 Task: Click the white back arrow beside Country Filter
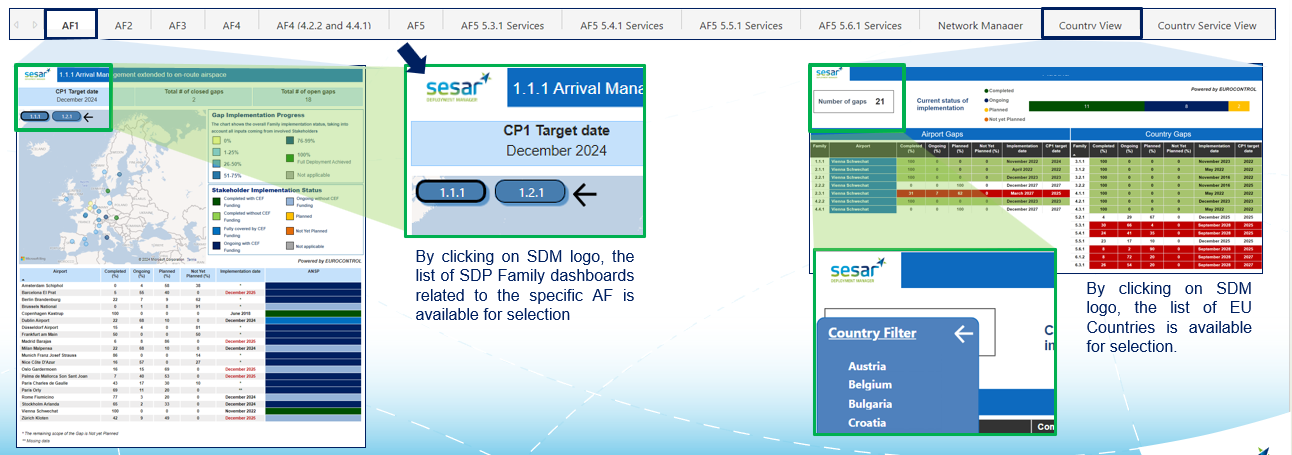[963, 334]
